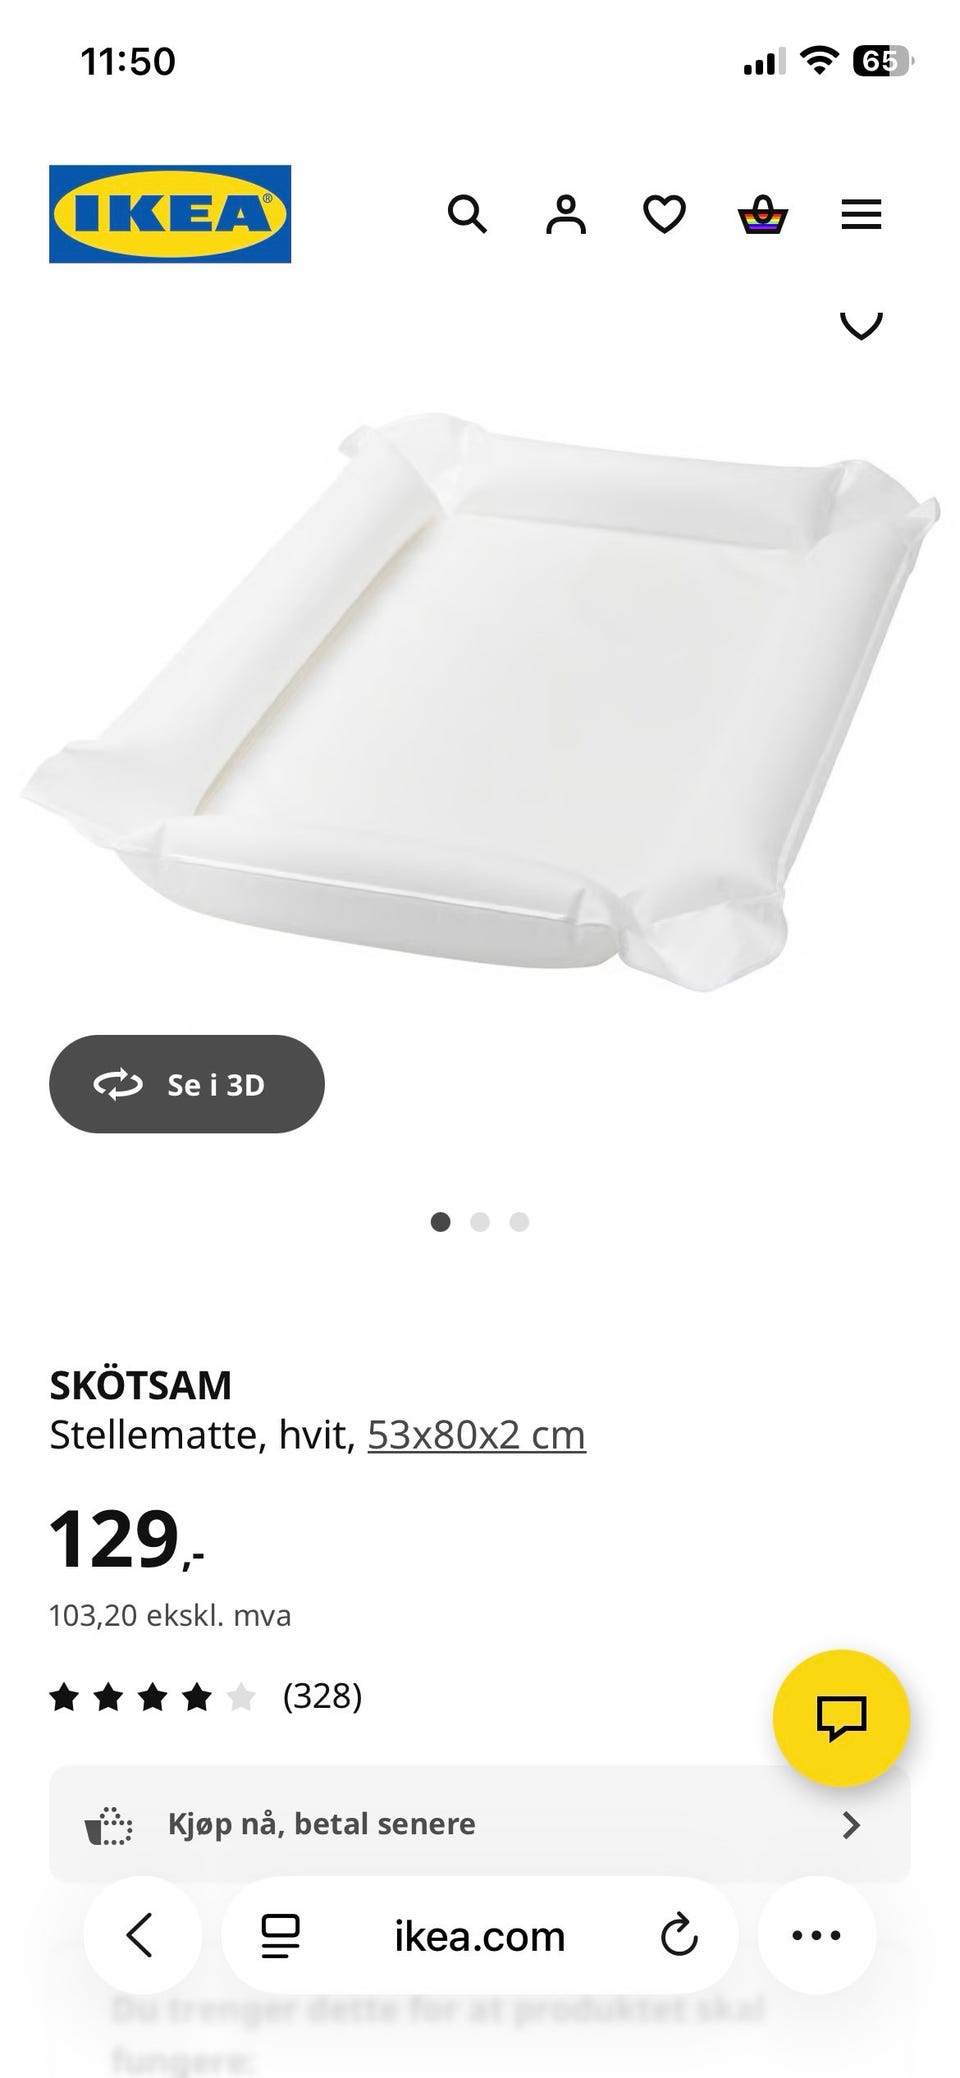Open the IKEA search magnifier icon

467,214
